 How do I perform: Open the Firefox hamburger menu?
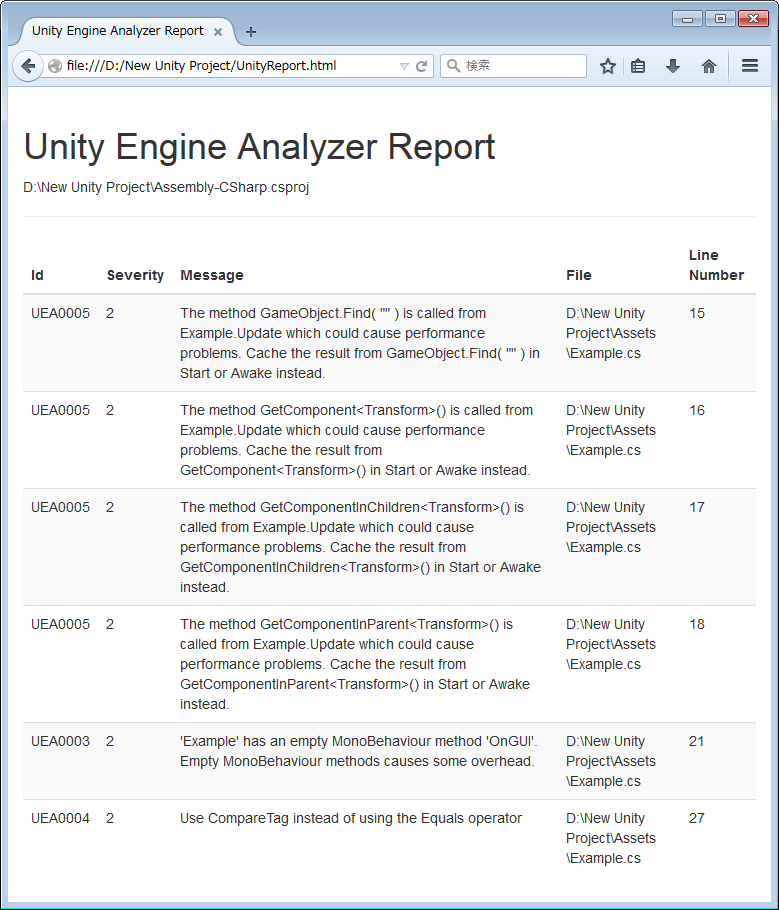[x=749, y=65]
